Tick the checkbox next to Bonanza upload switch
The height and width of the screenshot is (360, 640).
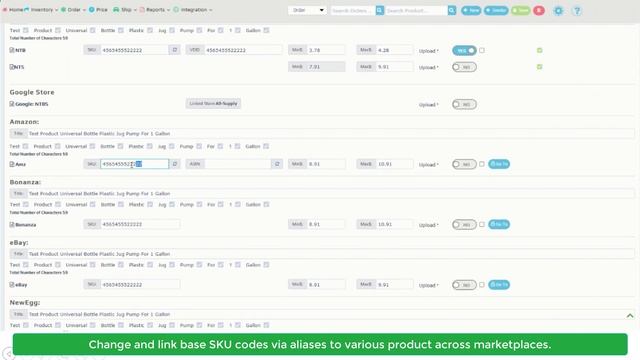[482, 224]
